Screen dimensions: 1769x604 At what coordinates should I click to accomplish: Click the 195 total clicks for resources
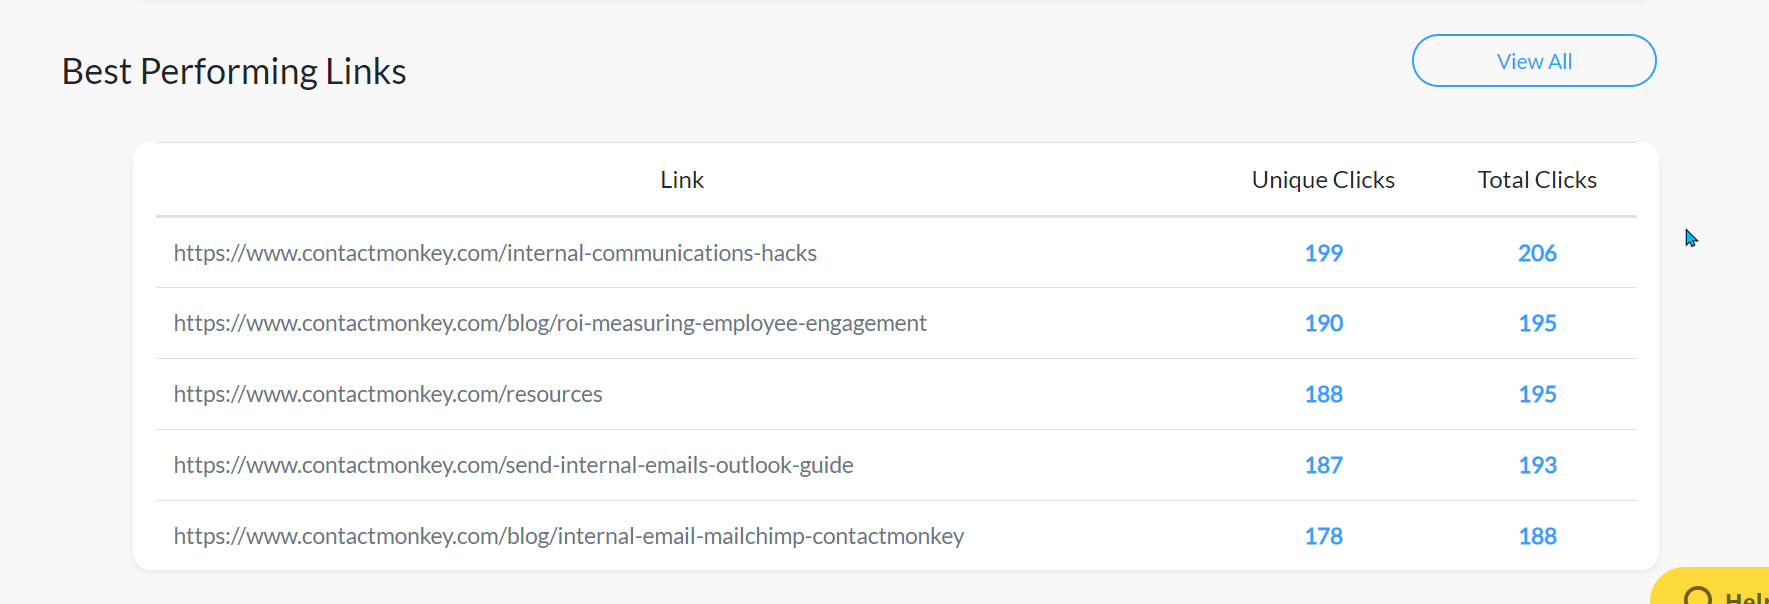click(1537, 394)
